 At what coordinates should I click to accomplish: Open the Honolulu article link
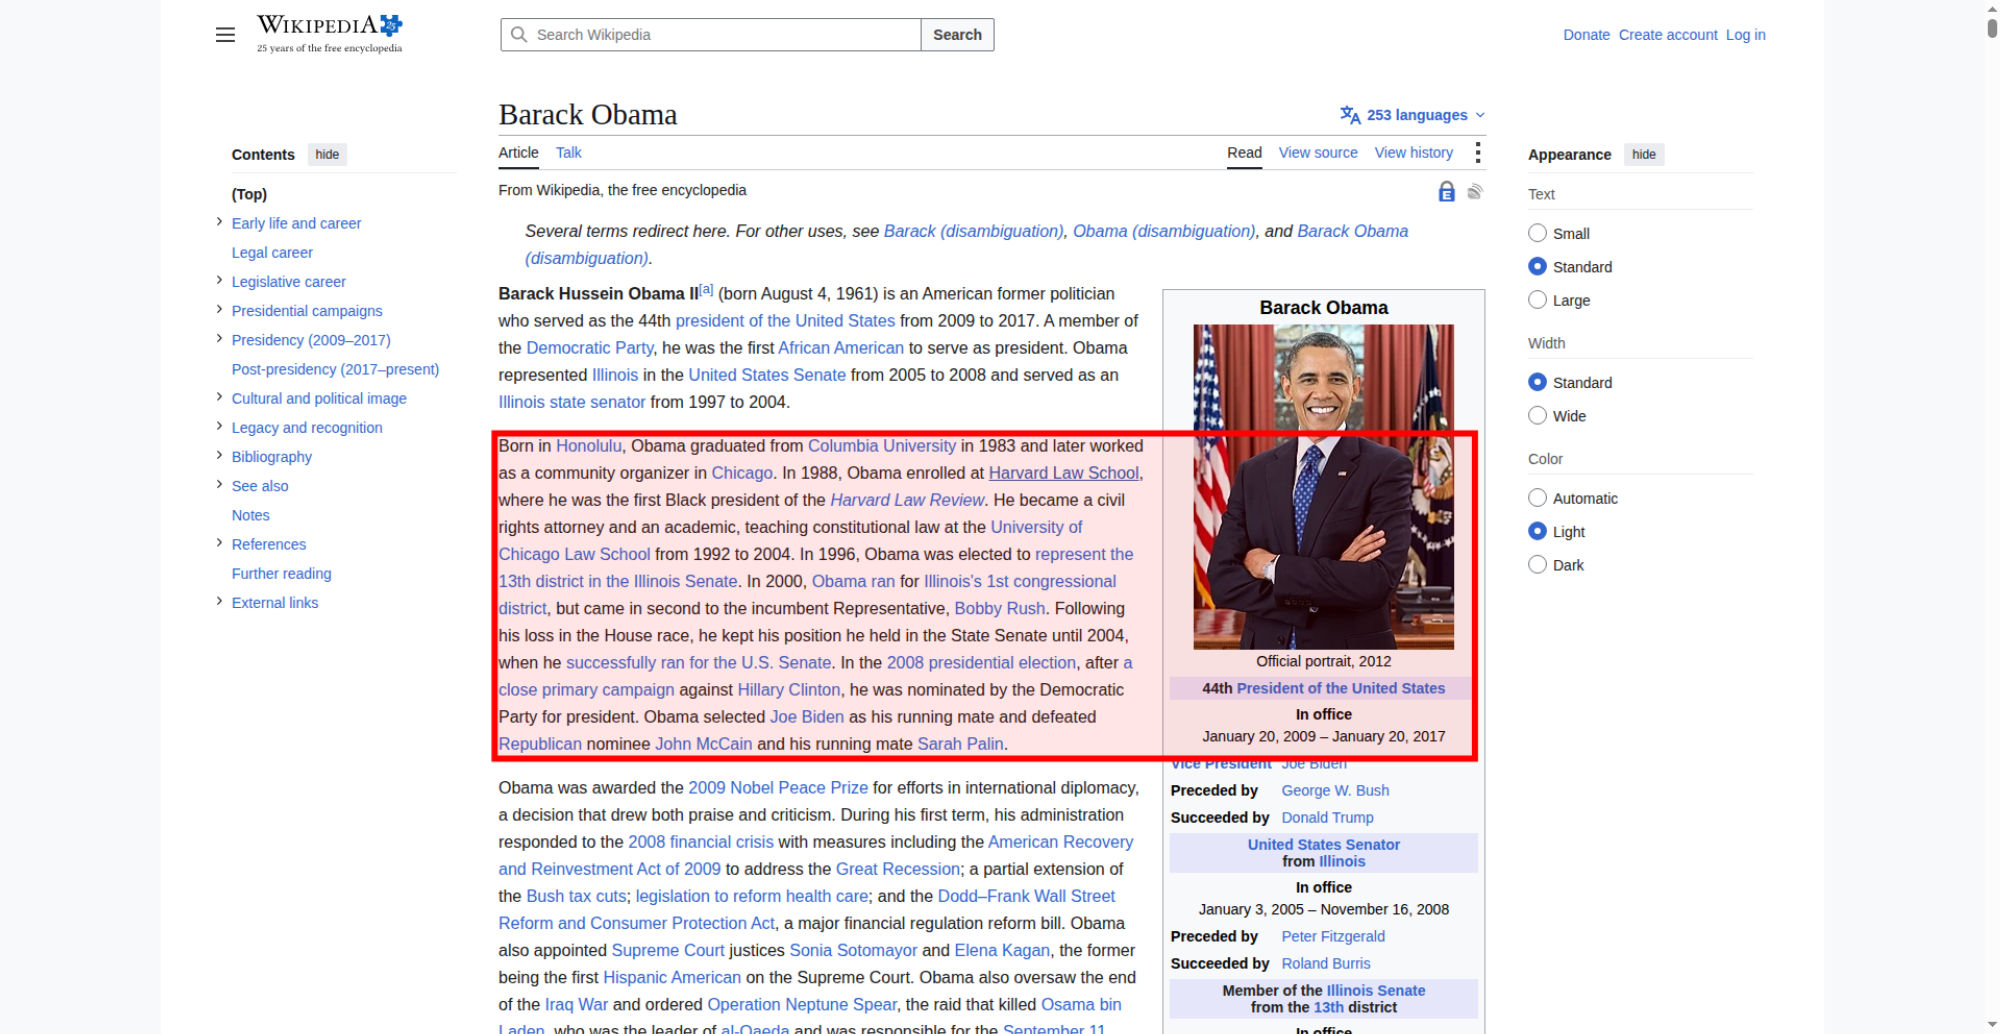[x=588, y=446]
